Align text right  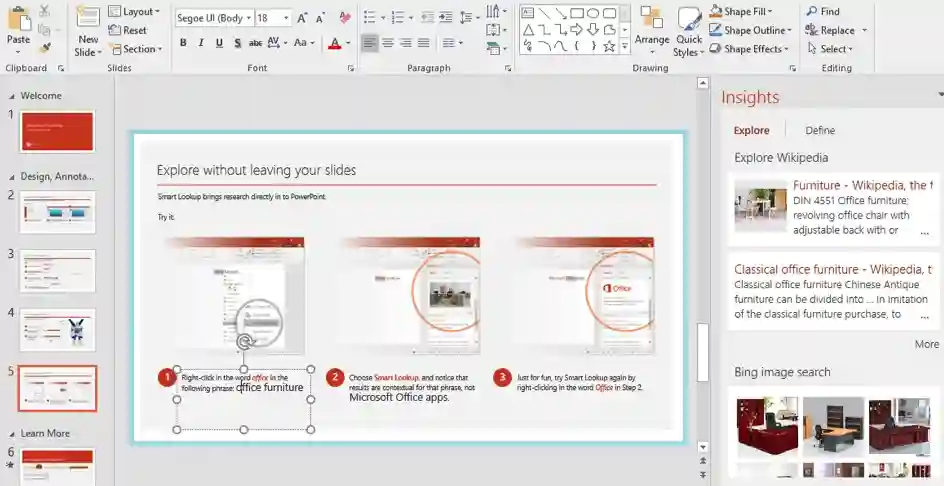pyautogui.click(x=406, y=43)
